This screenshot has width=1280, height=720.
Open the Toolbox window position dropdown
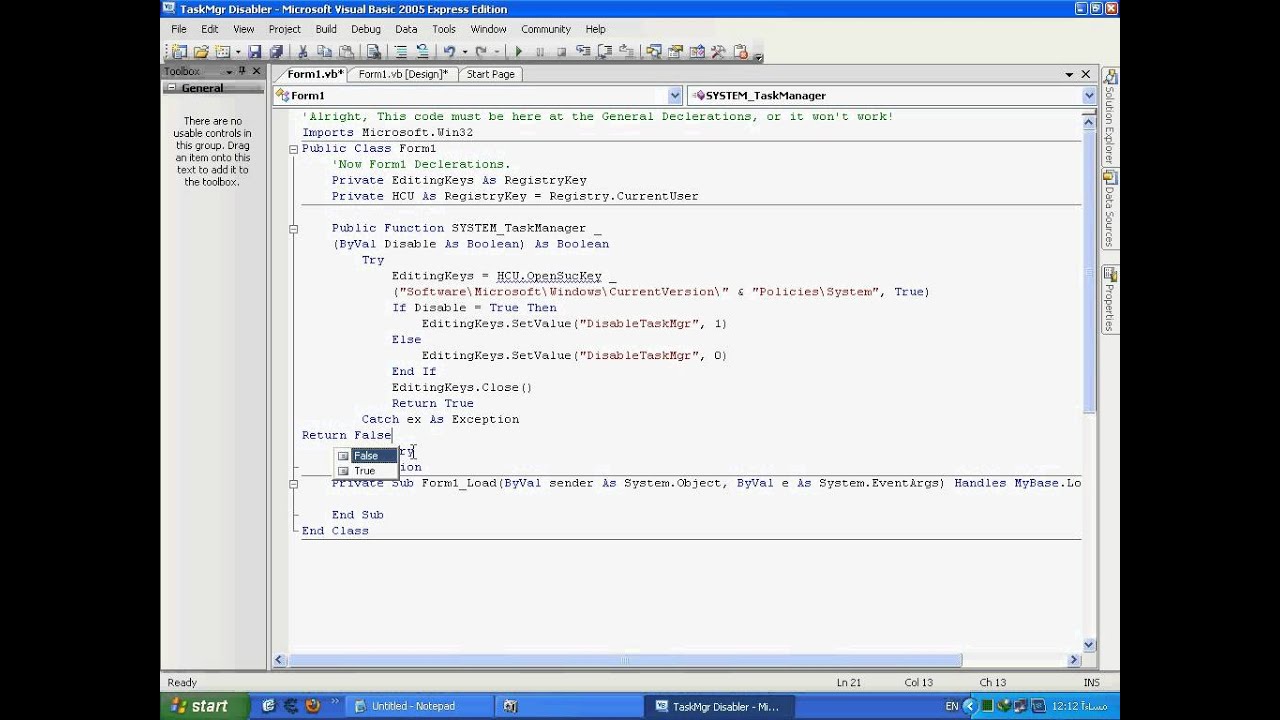[229, 72]
